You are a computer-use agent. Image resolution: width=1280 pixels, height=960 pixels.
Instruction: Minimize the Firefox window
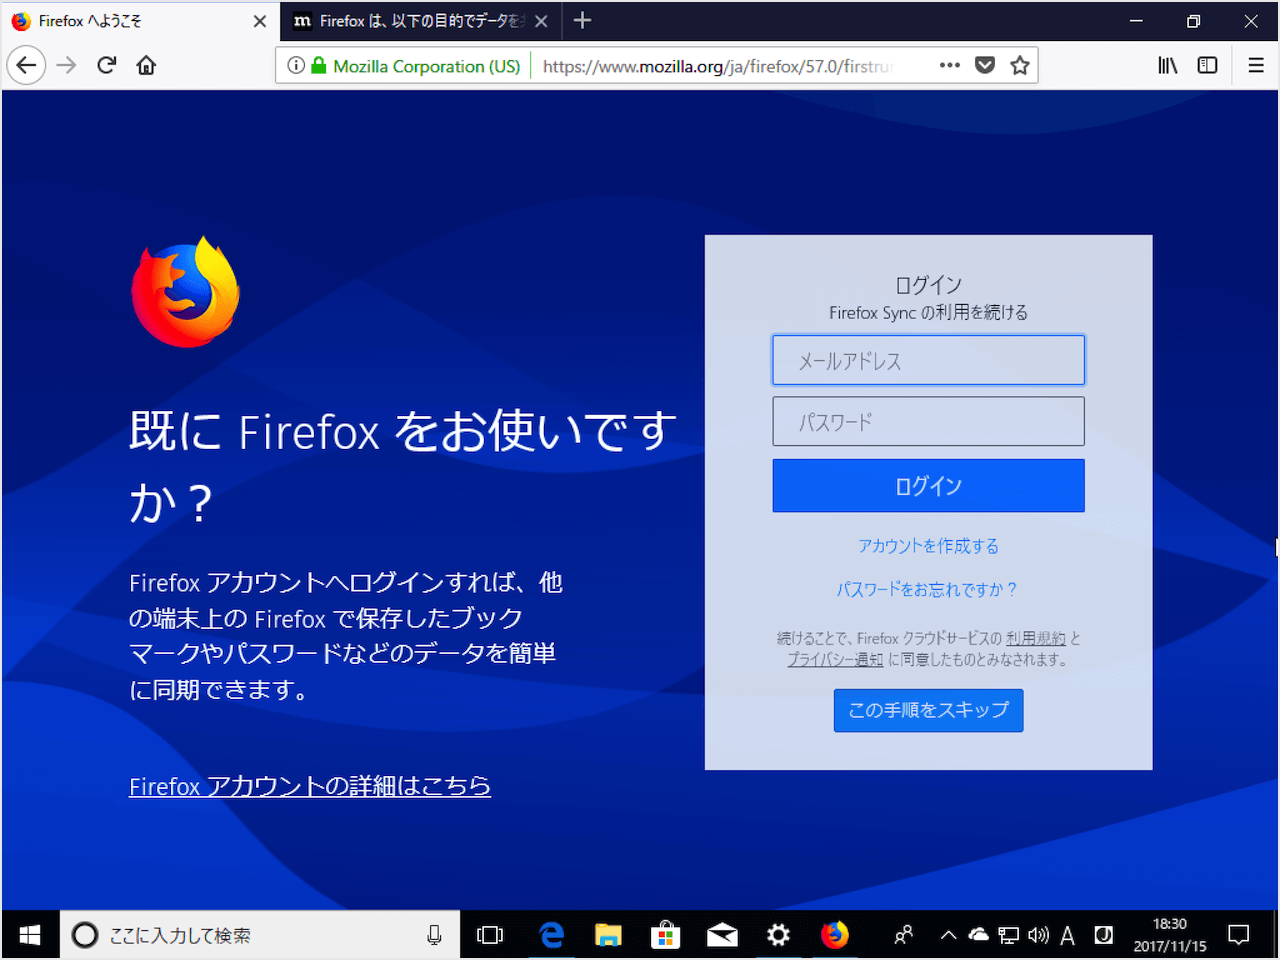(x=1136, y=21)
